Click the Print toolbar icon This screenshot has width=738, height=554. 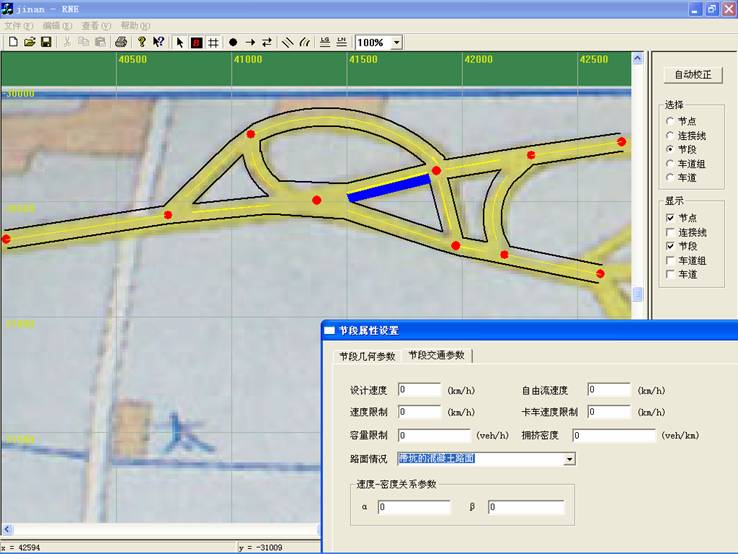120,42
